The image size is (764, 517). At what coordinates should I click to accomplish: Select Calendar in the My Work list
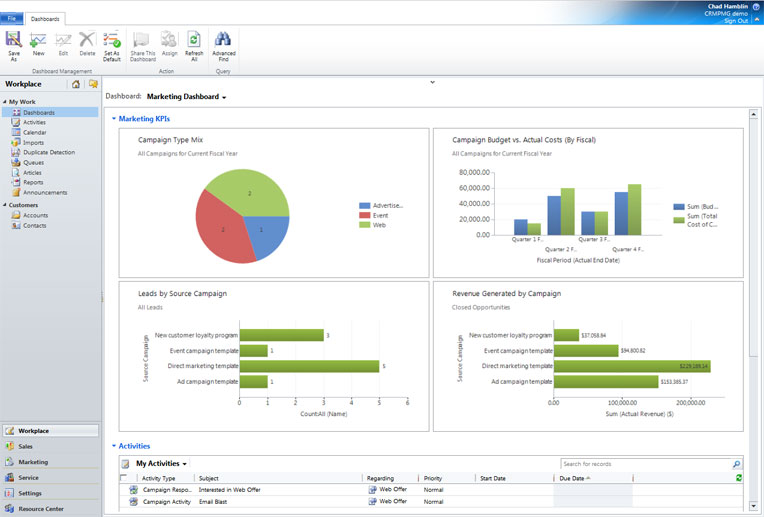click(34, 132)
